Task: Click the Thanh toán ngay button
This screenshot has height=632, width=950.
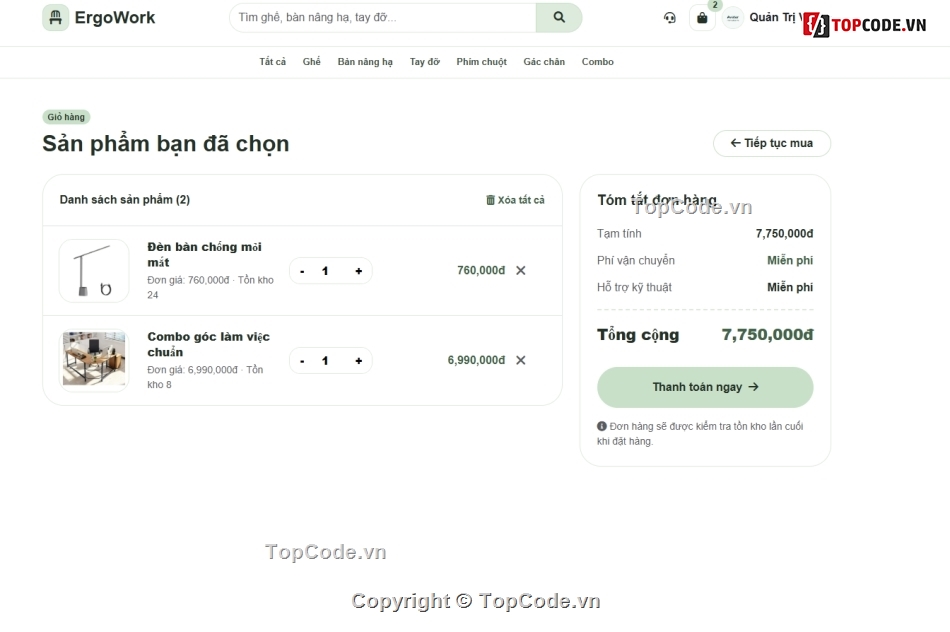Action: click(705, 387)
